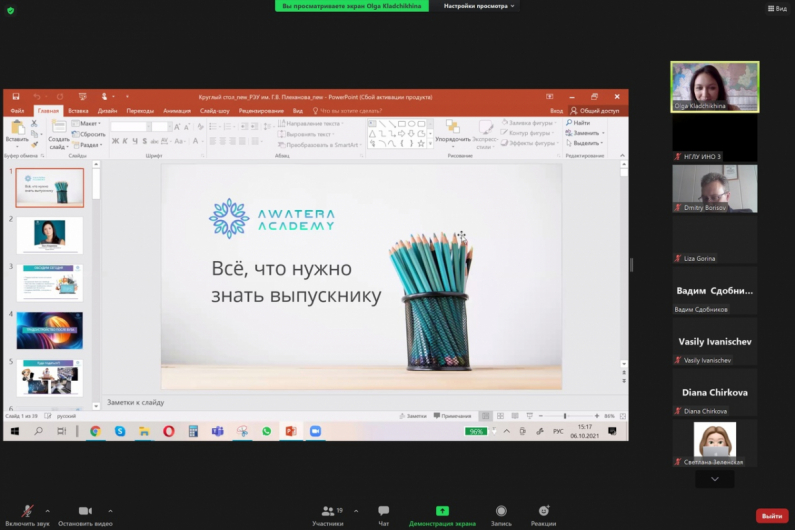The image size is (795, 530).
Task: Expand audio options arrow next to mute
Action: (x=48, y=511)
